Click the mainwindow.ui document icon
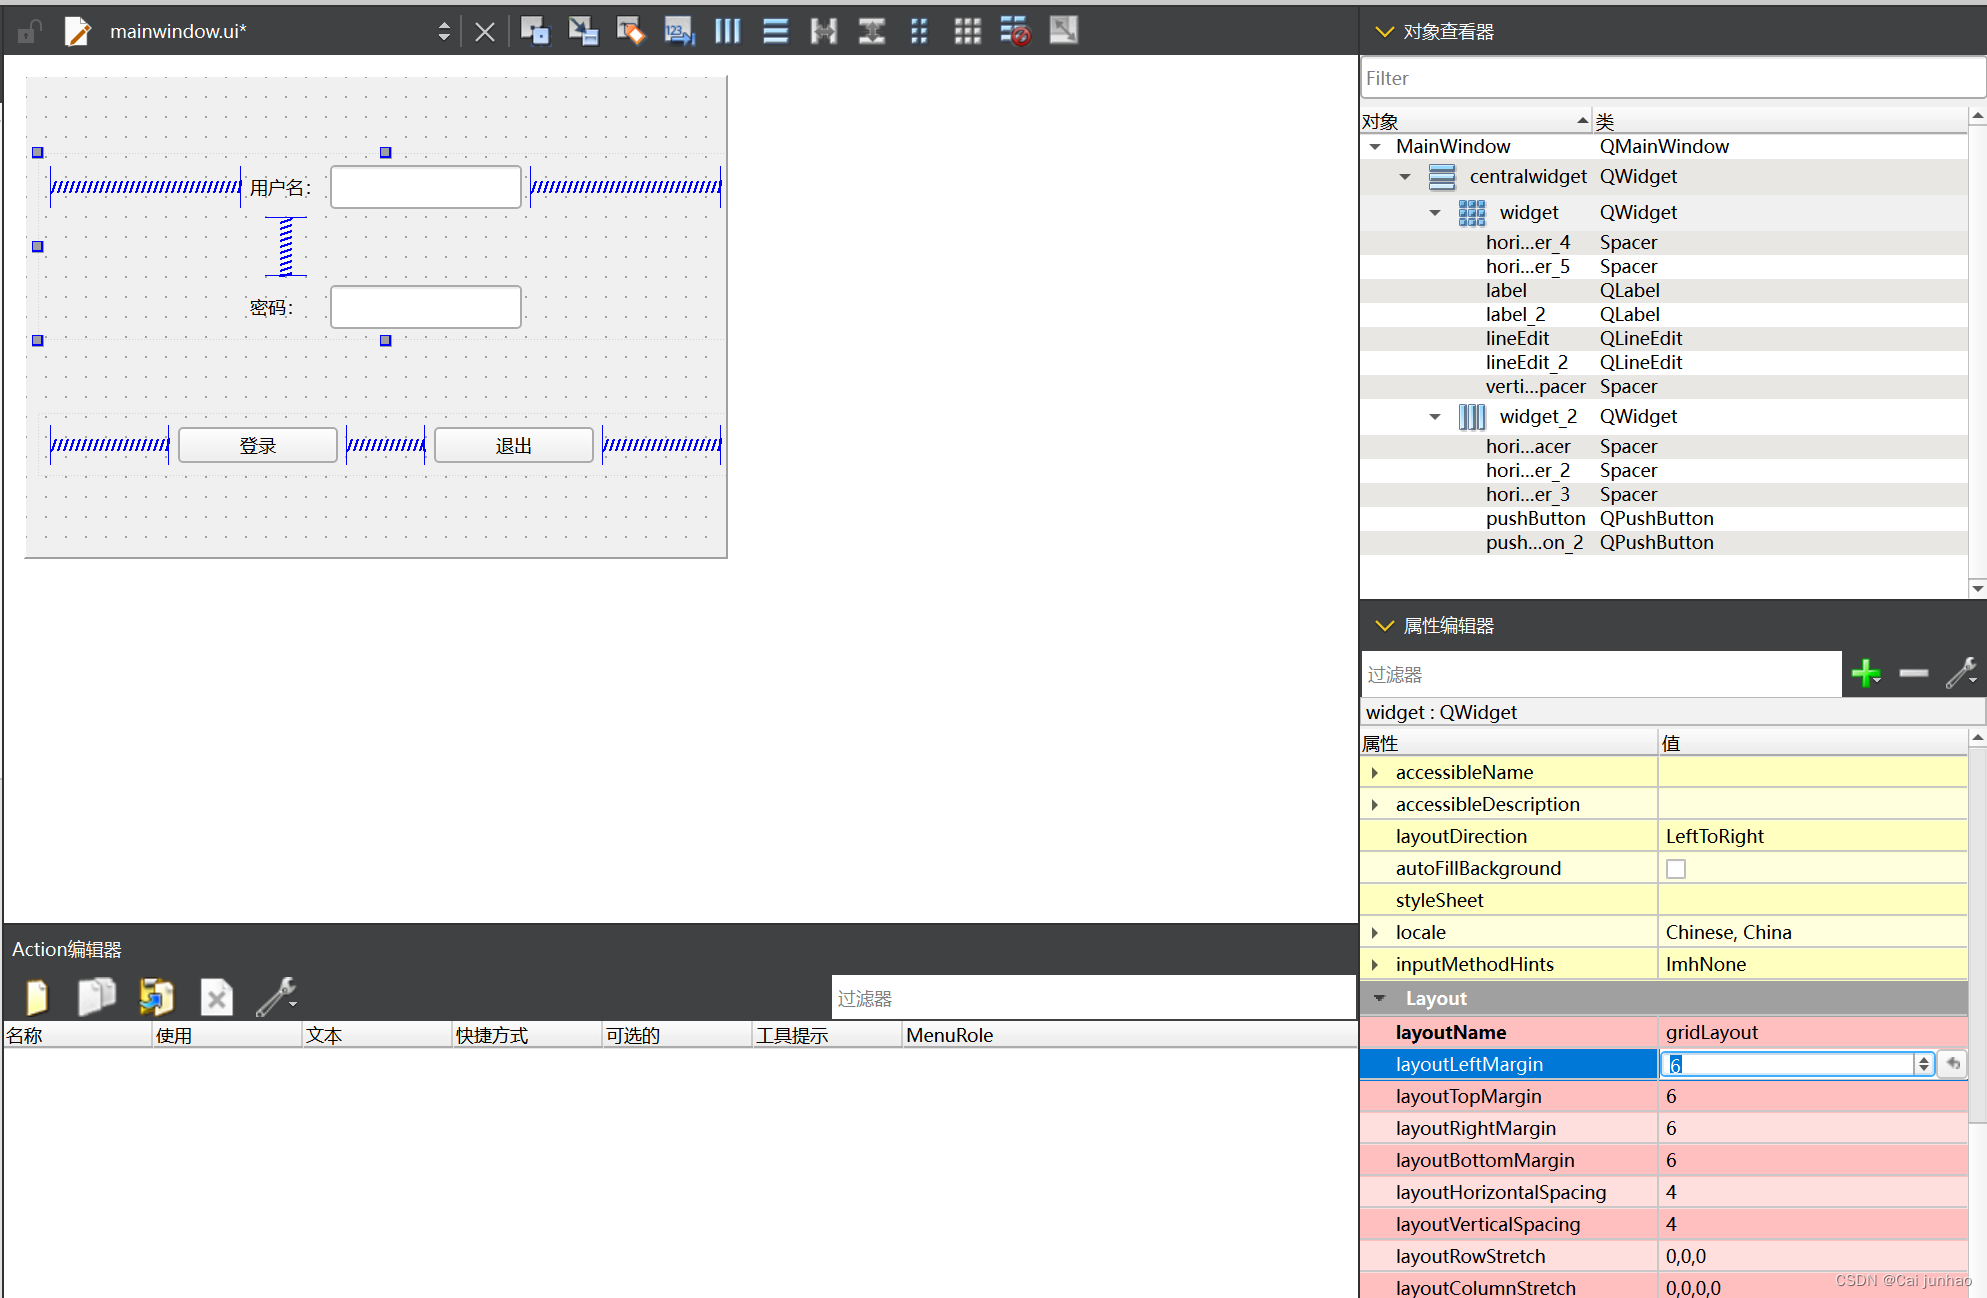The width and height of the screenshot is (1987, 1298). click(77, 32)
